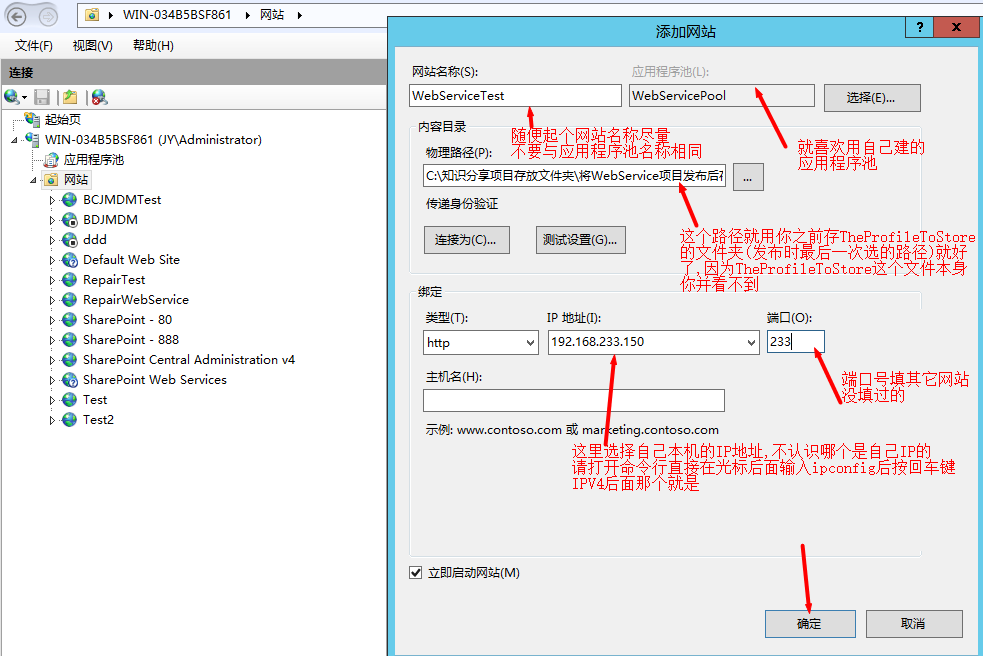Click the connect-to-server globe toolbar icon

tap(13, 97)
